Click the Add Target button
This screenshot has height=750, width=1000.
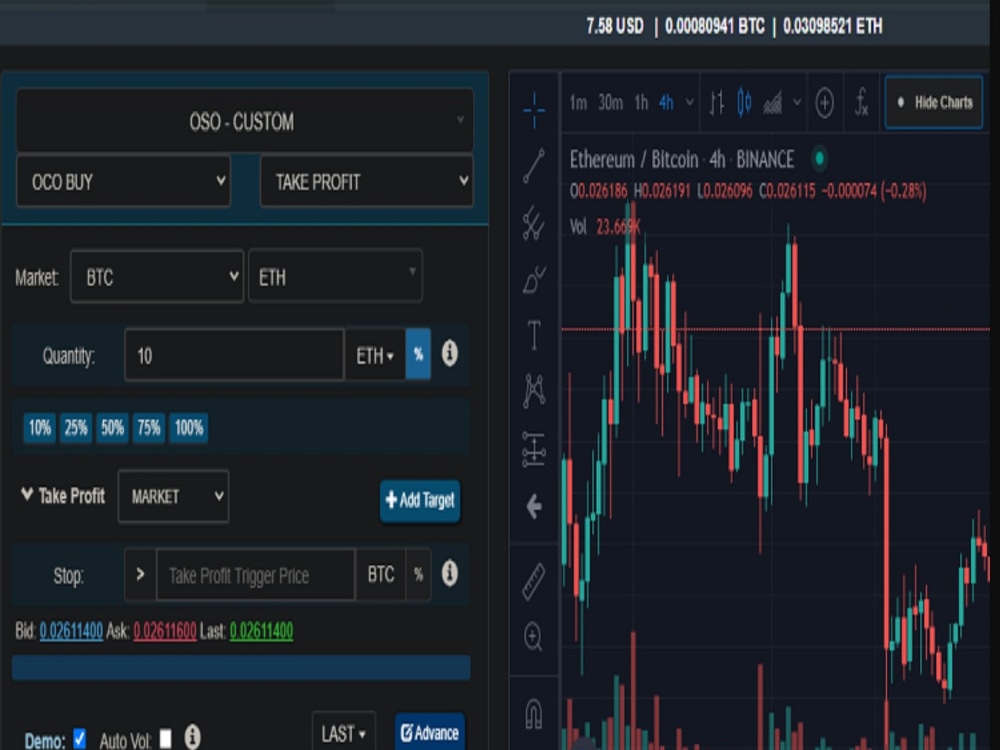click(419, 502)
